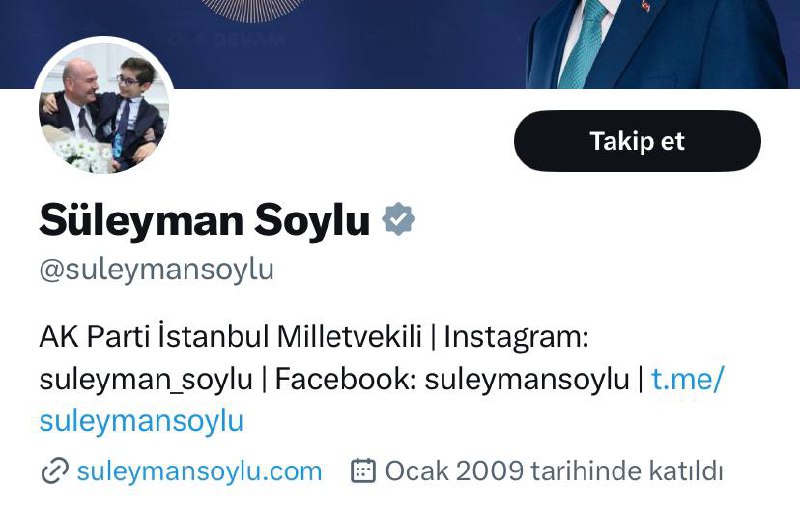
Task: Open the dark blue header banner image
Action: 400,44
